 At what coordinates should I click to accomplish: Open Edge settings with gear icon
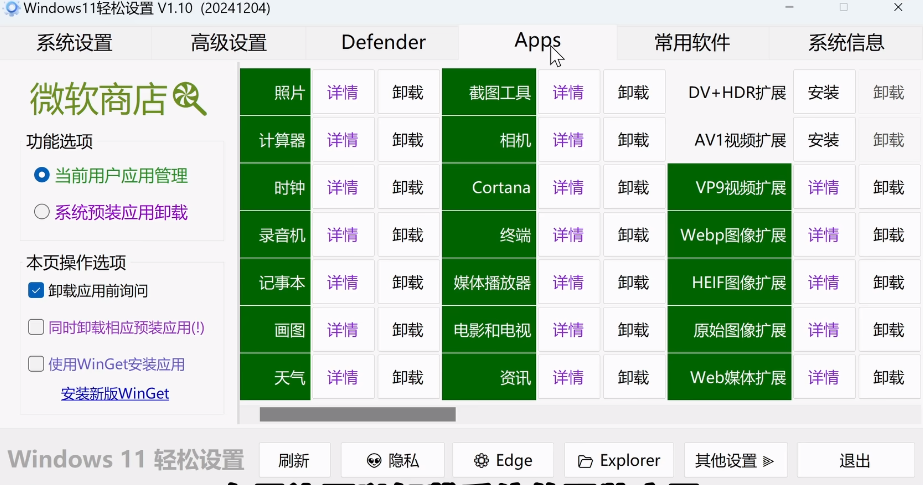click(503, 460)
